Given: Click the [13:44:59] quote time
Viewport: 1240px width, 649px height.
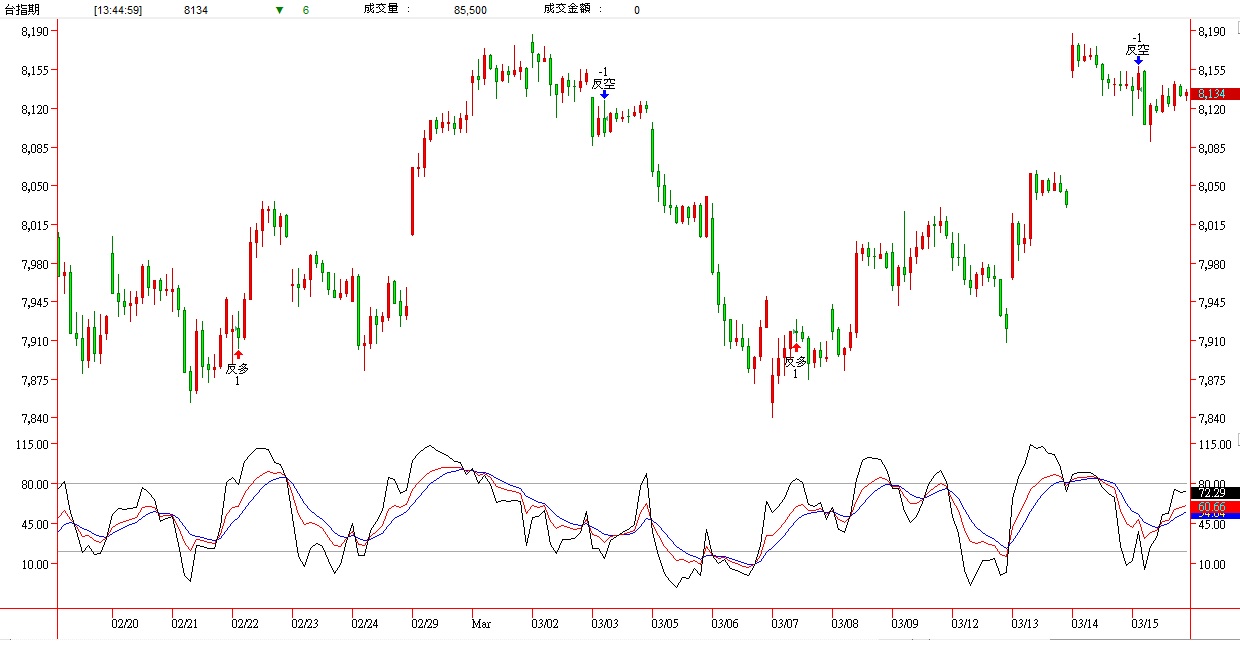Looking at the screenshot, I should click(x=120, y=10).
